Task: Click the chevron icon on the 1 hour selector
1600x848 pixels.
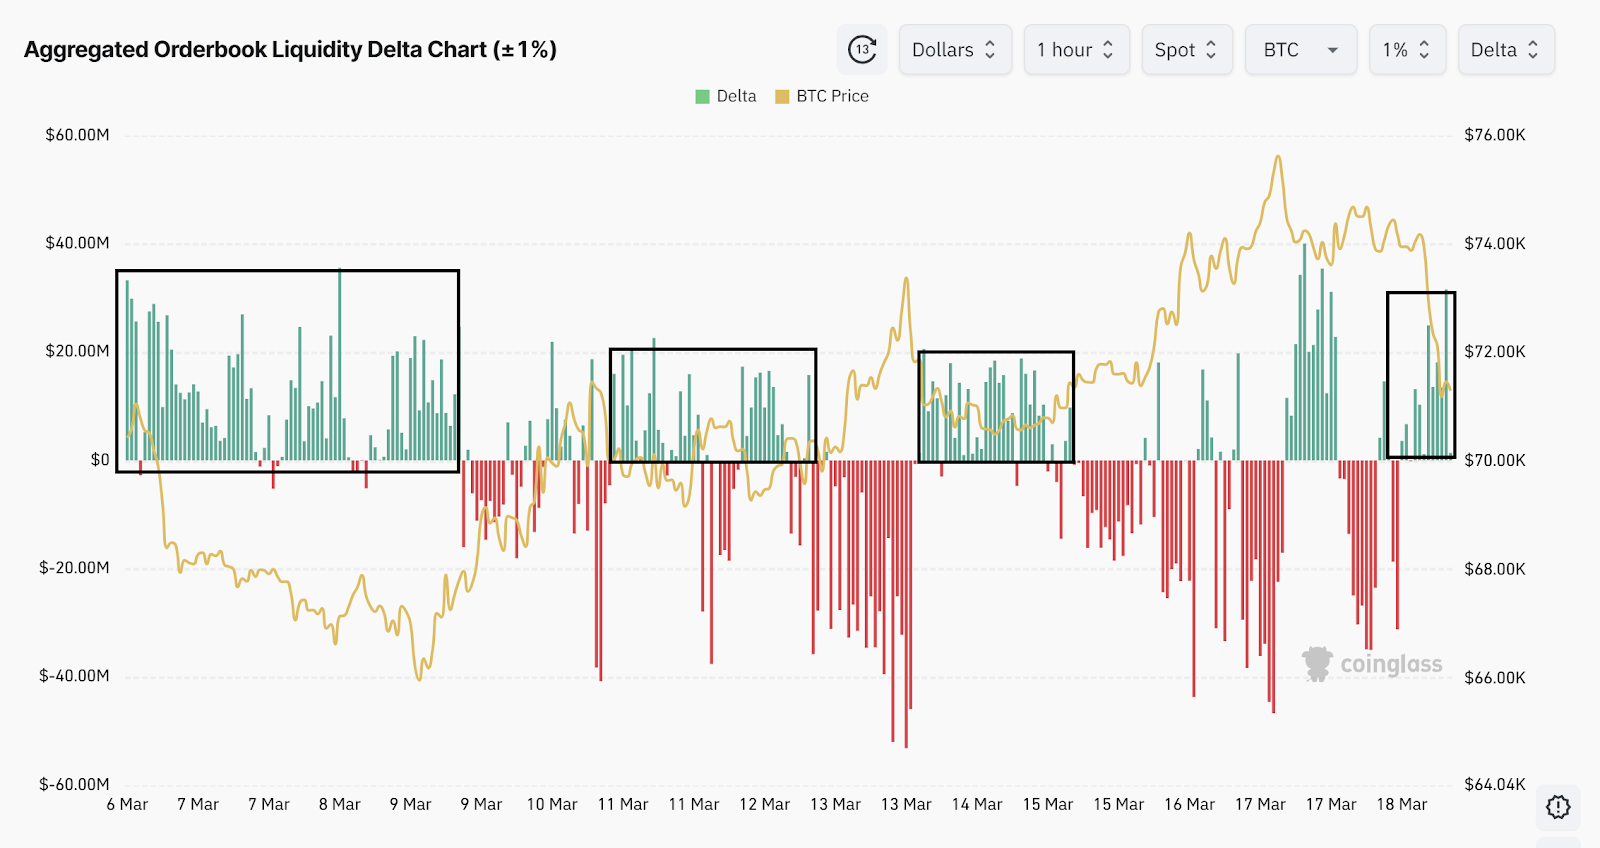Action: pyautogui.click(x=1108, y=49)
